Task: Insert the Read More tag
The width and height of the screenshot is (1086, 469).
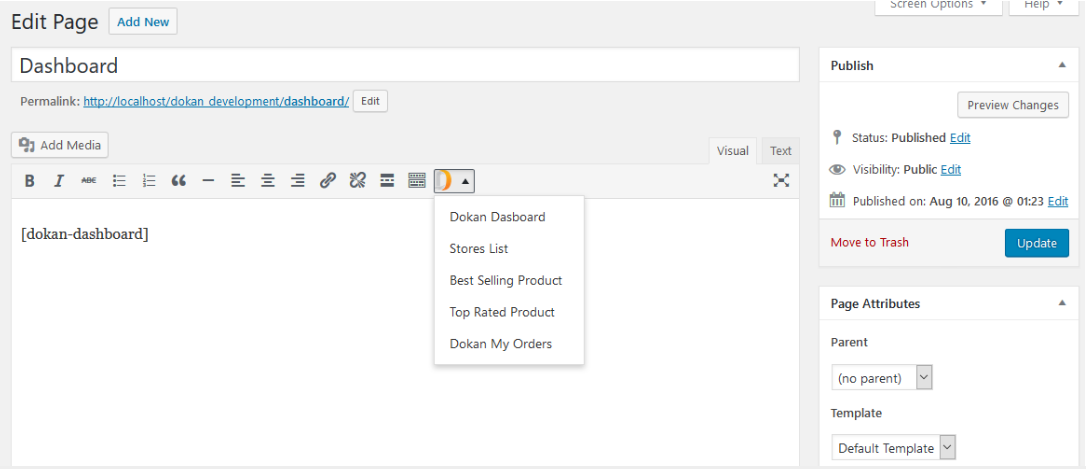Action: (387, 182)
